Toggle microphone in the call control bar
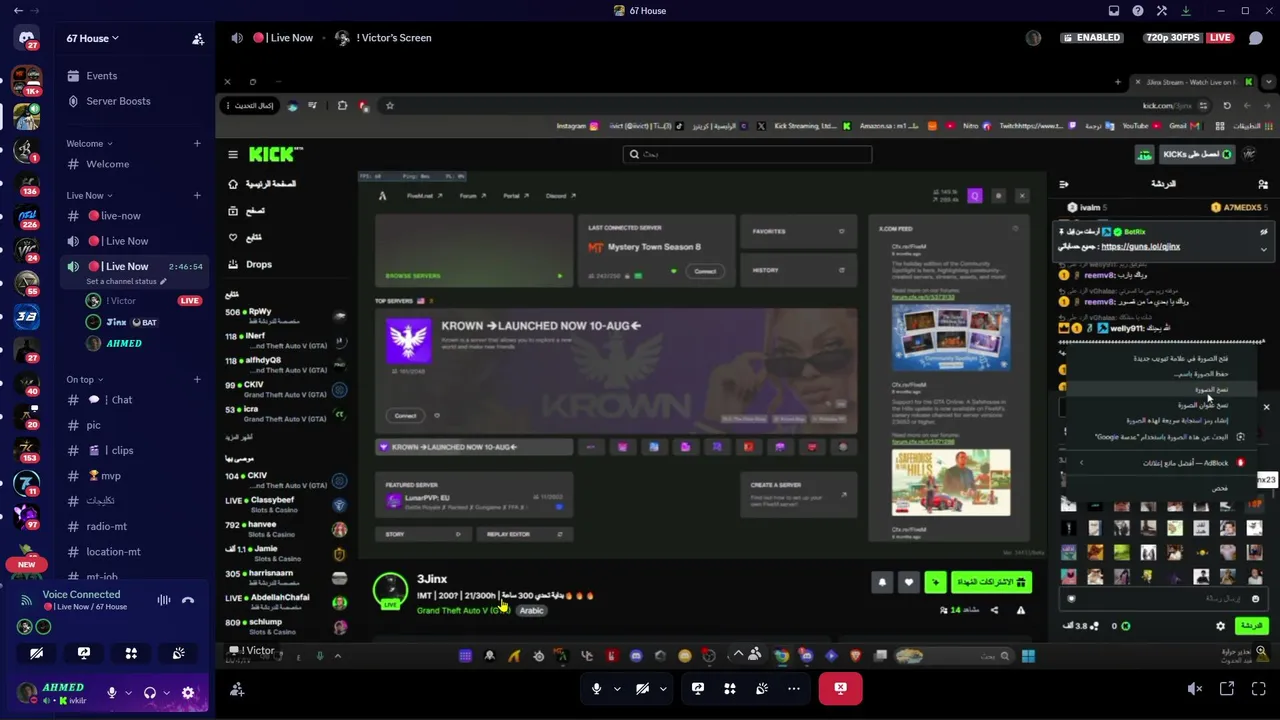Screen dimensions: 1280x720 tap(597, 688)
